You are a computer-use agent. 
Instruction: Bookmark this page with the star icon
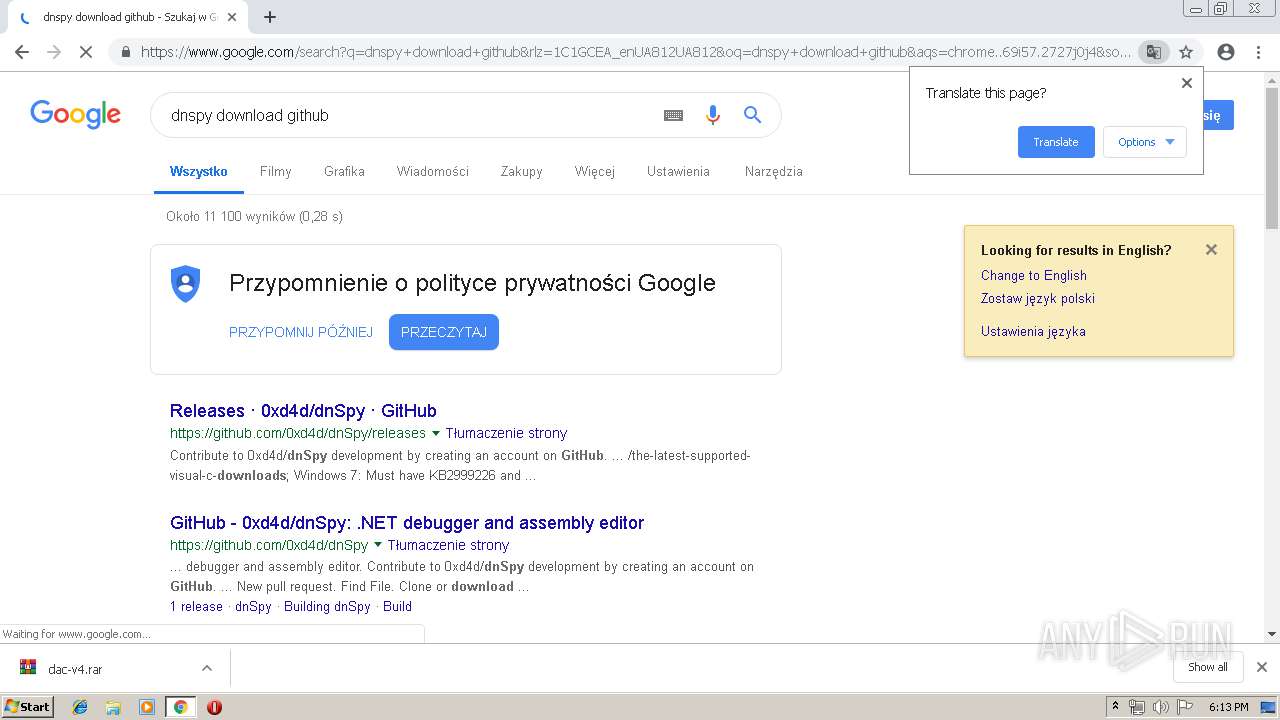coord(1186,52)
